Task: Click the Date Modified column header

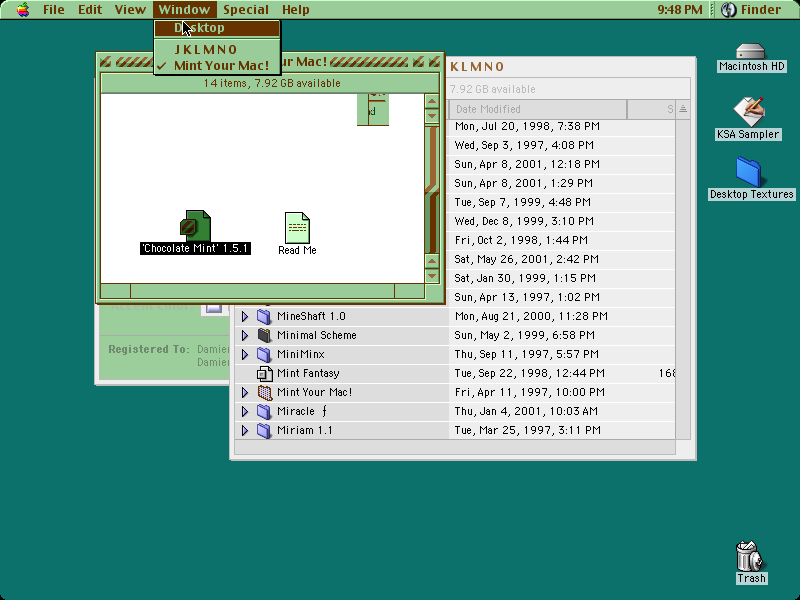Action: click(x=537, y=109)
